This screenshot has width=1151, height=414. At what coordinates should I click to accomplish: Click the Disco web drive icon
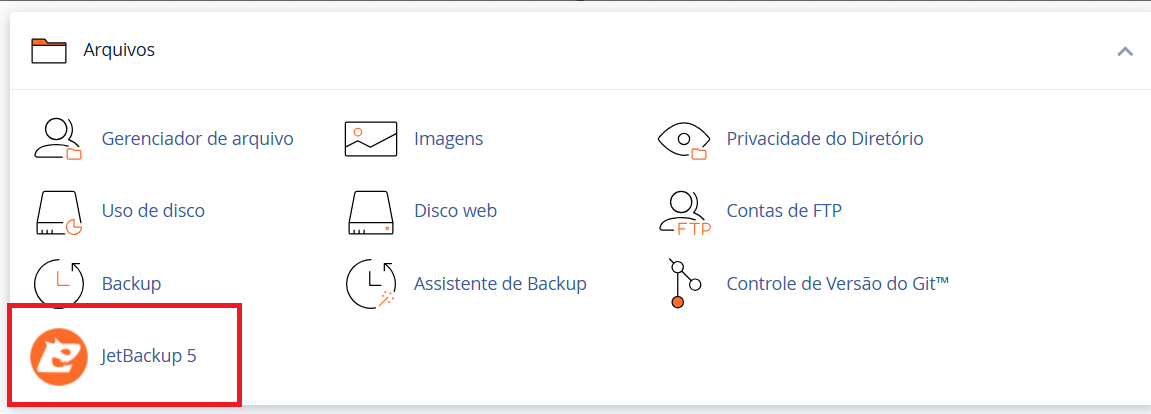(x=371, y=211)
